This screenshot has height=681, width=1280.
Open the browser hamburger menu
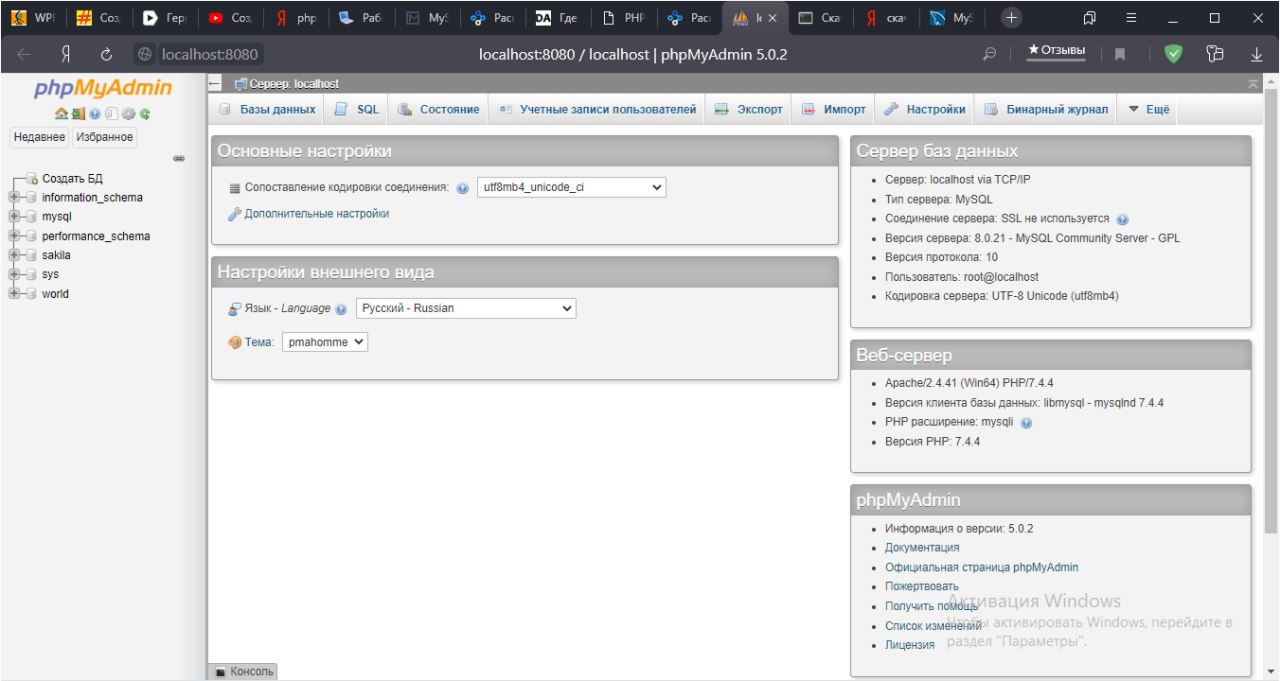tap(1131, 18)
